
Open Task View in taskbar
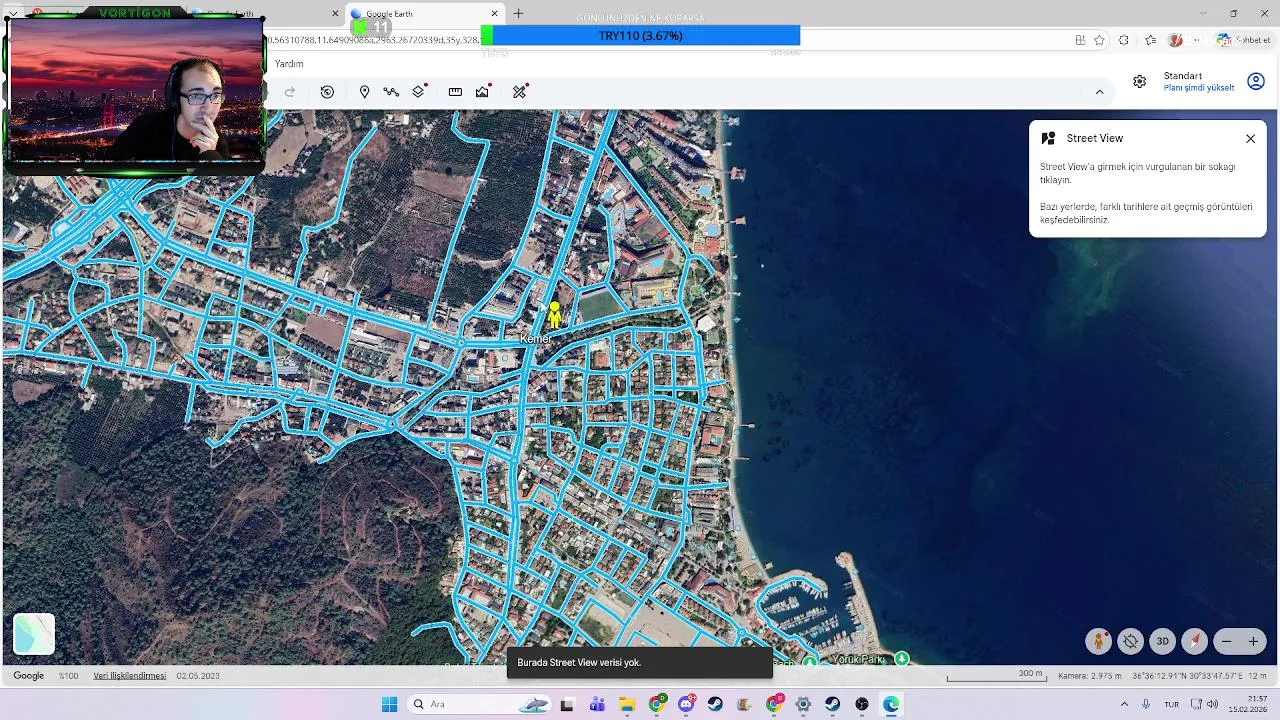click(567, 704)
